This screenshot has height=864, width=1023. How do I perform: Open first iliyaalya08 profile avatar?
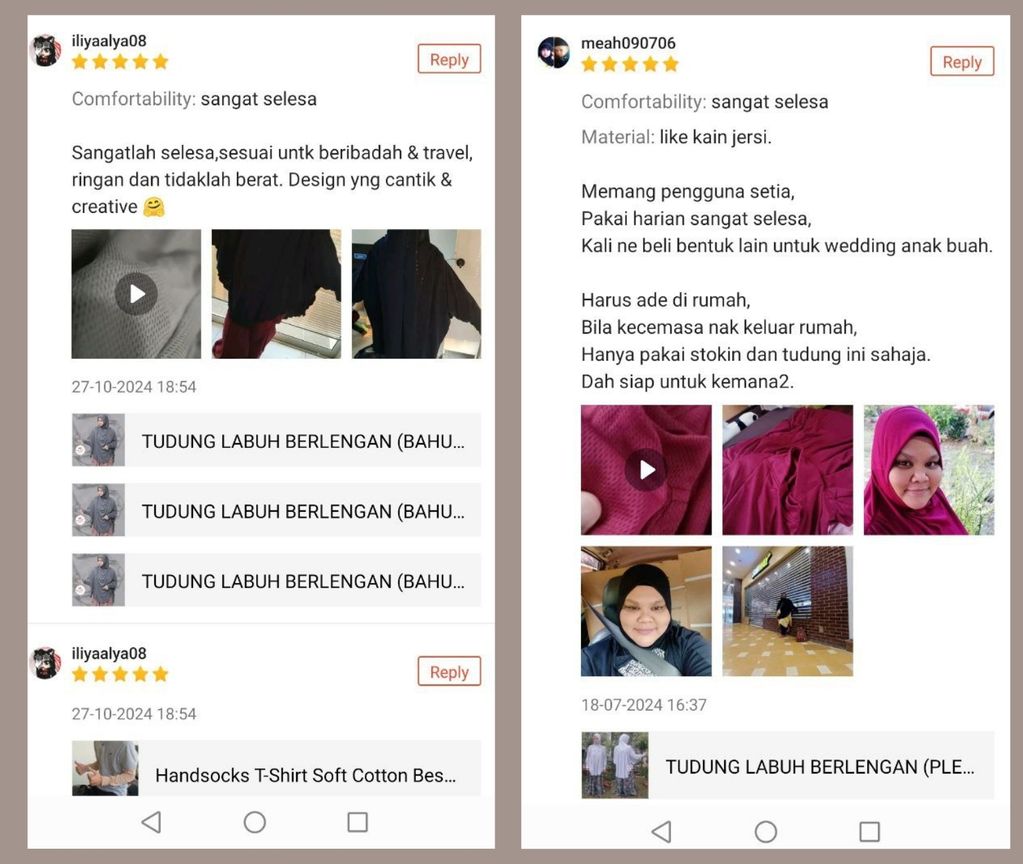pyautogui.click(x=46, y=50)
